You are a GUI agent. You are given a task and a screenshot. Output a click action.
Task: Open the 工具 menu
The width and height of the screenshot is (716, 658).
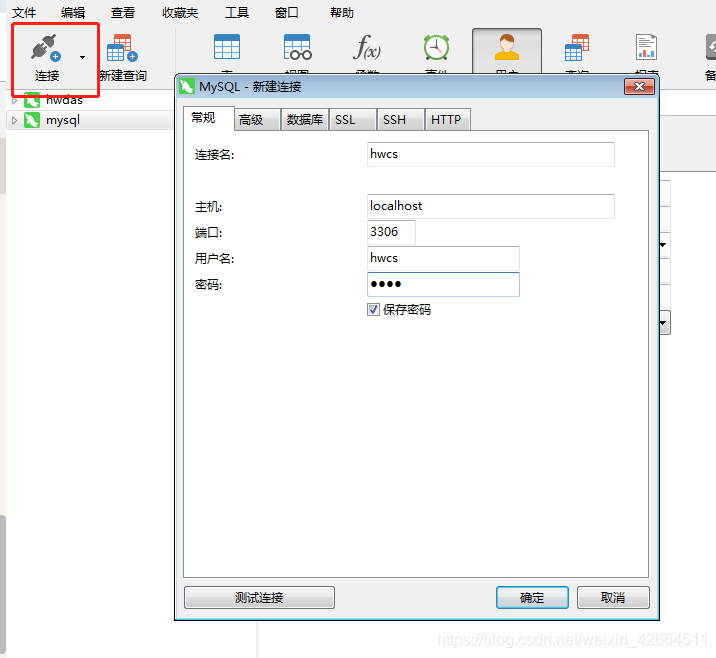(237, 13)
